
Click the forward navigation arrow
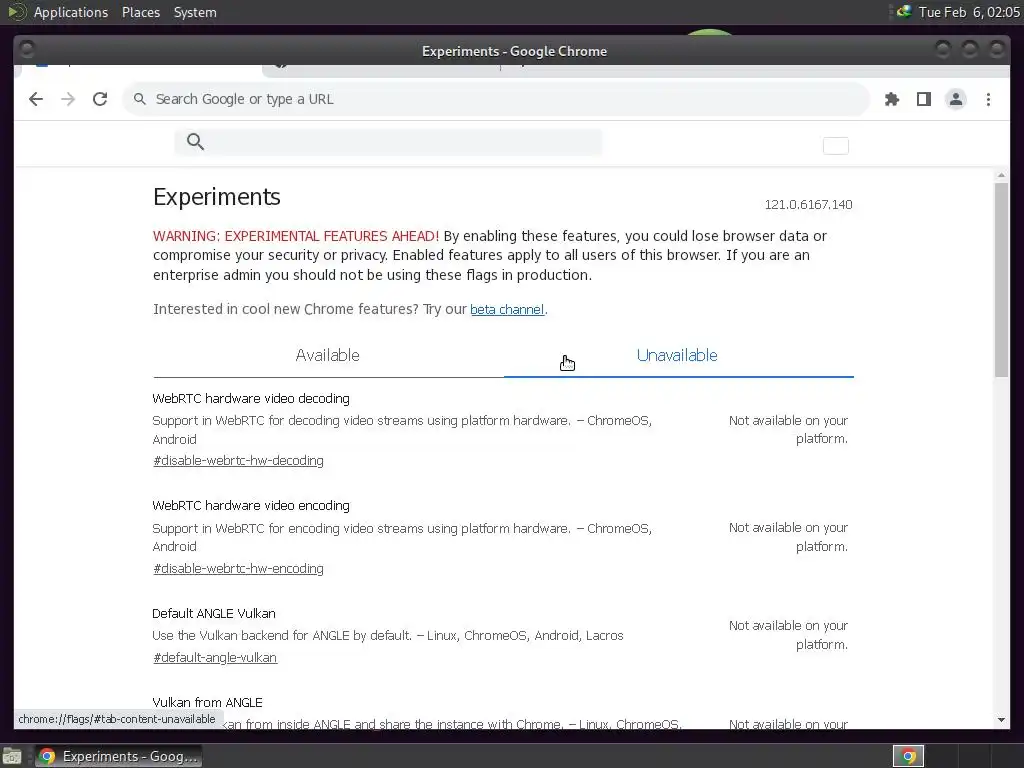68,99
